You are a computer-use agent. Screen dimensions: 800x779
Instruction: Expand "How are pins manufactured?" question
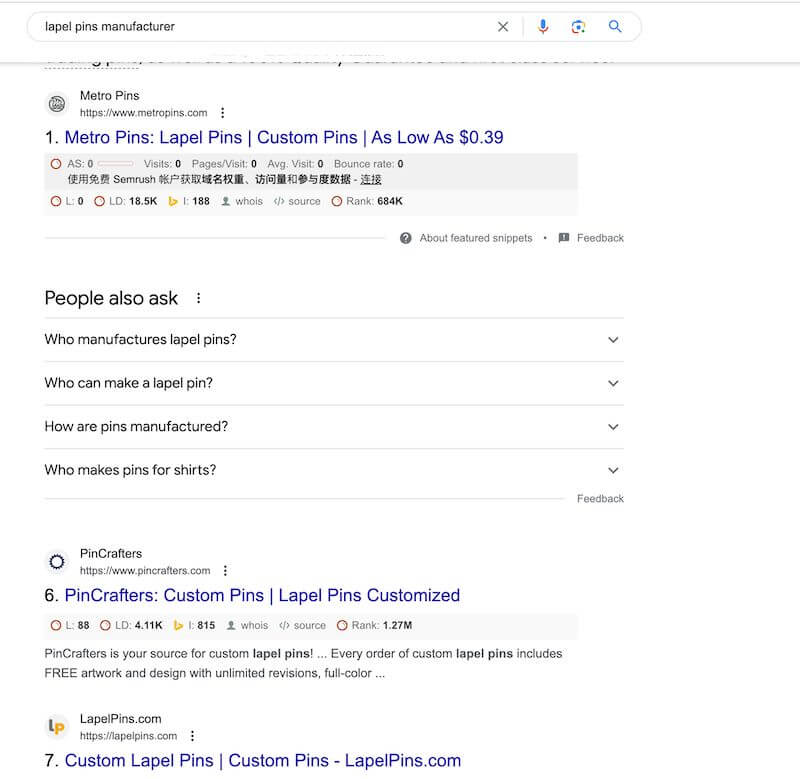tap(613, 427)
